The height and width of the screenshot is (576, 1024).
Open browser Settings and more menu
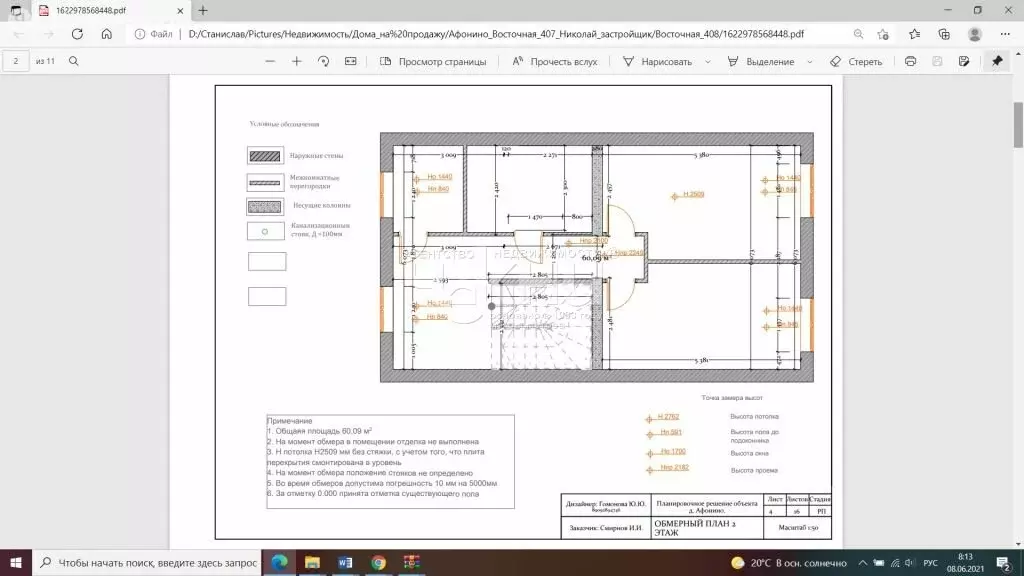[1005, 34]
